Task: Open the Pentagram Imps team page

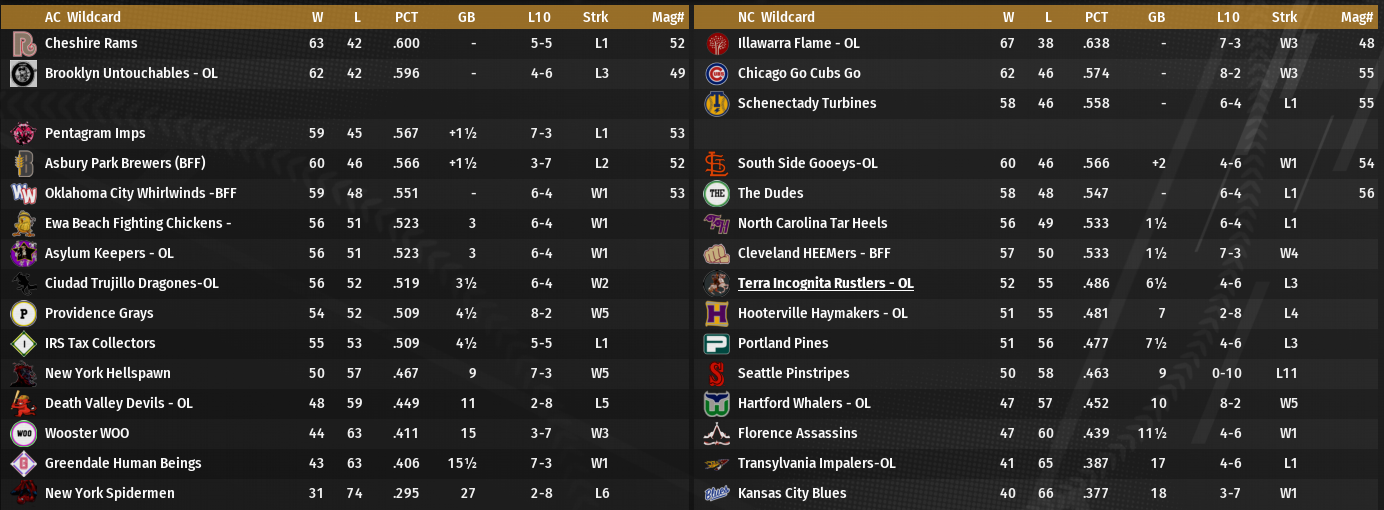Action: coord(95,134)
